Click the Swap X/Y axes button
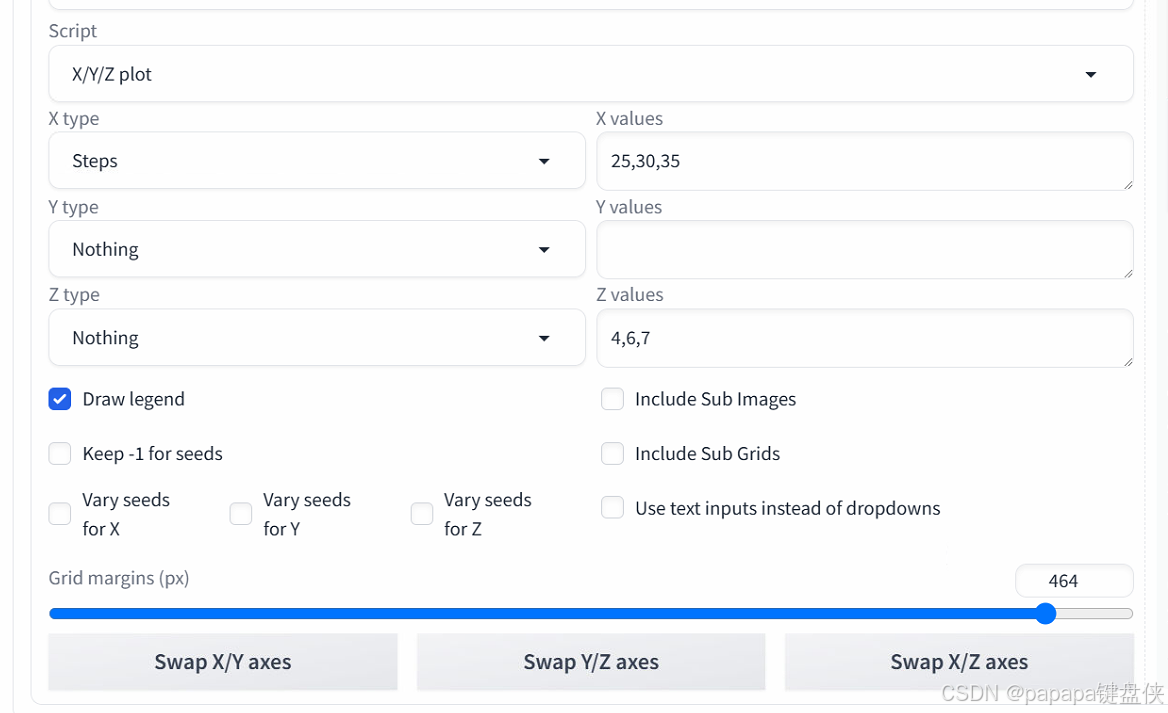 pyautogui.click(x=223, y=662)
